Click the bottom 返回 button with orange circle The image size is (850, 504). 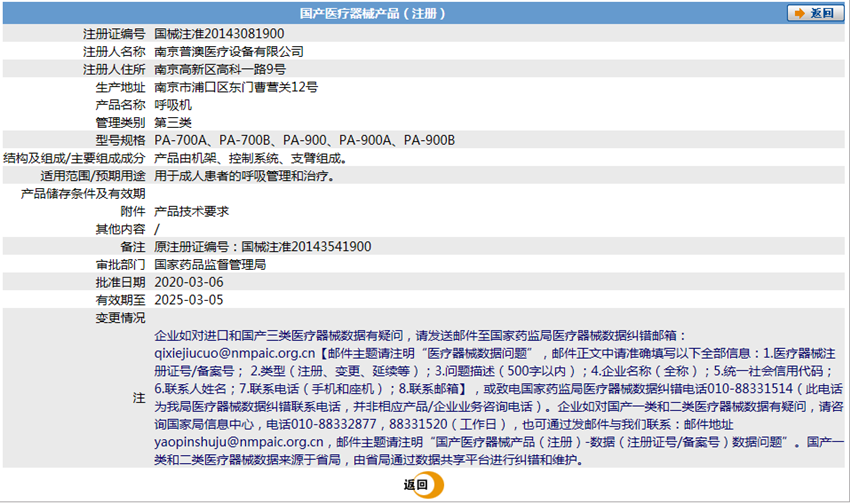(423, 485)
